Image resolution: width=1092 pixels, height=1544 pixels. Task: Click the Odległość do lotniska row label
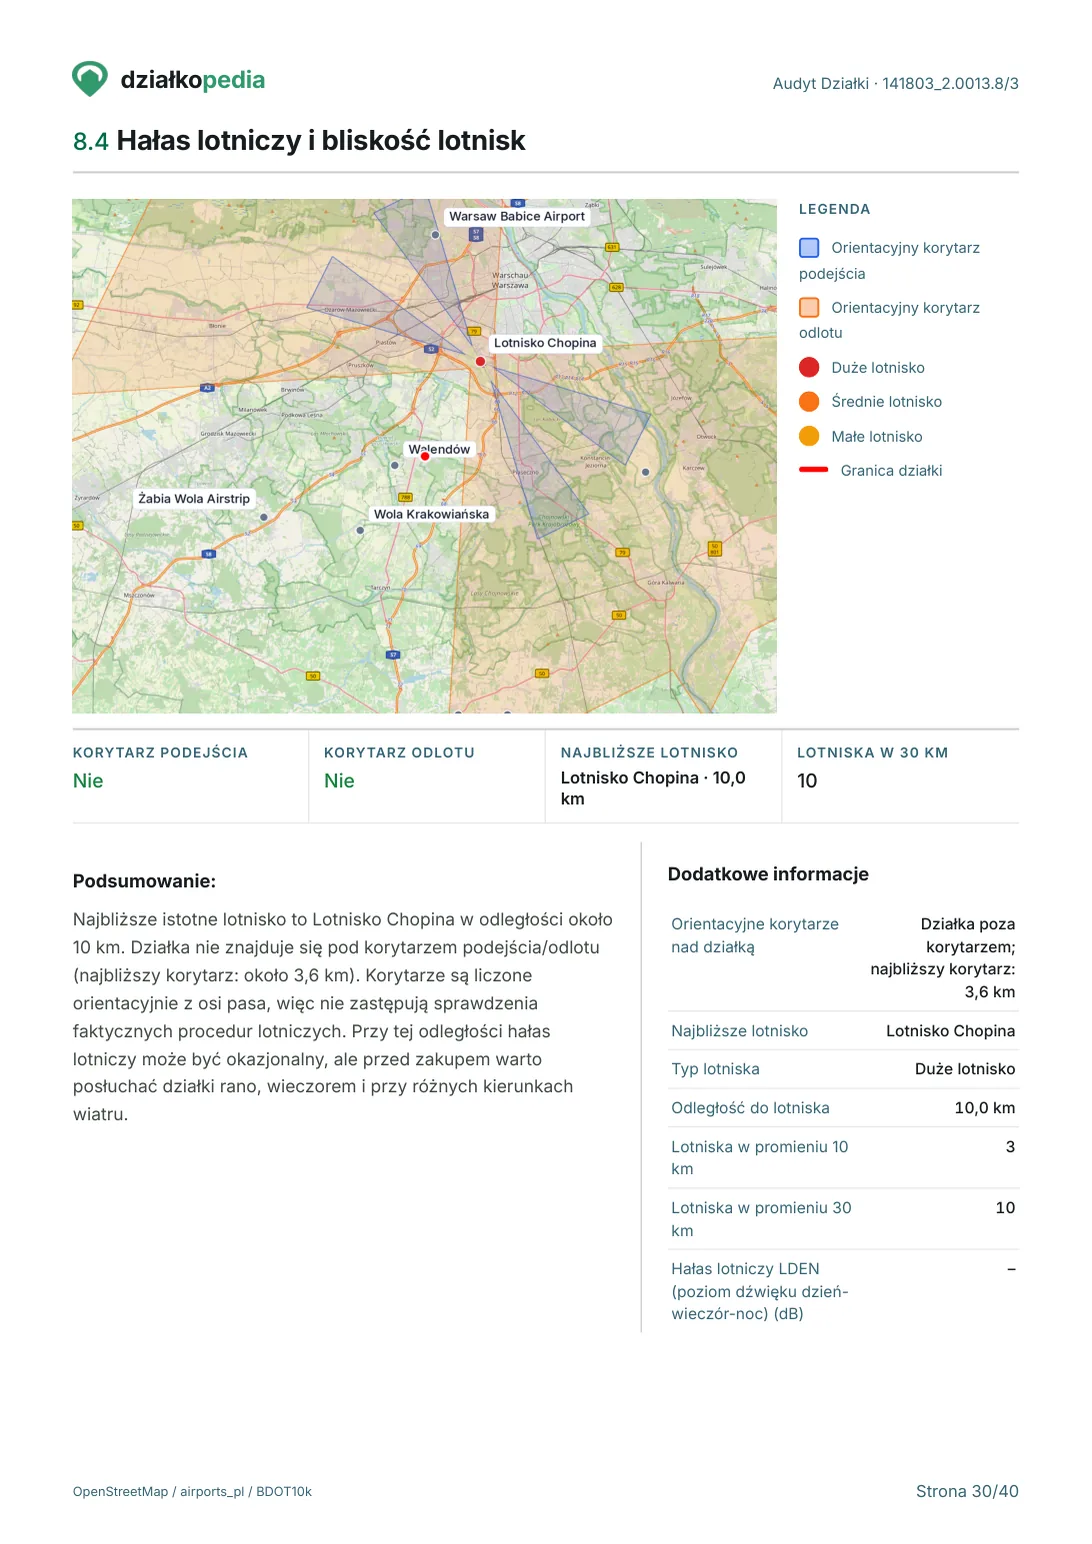click(750, 1108)
